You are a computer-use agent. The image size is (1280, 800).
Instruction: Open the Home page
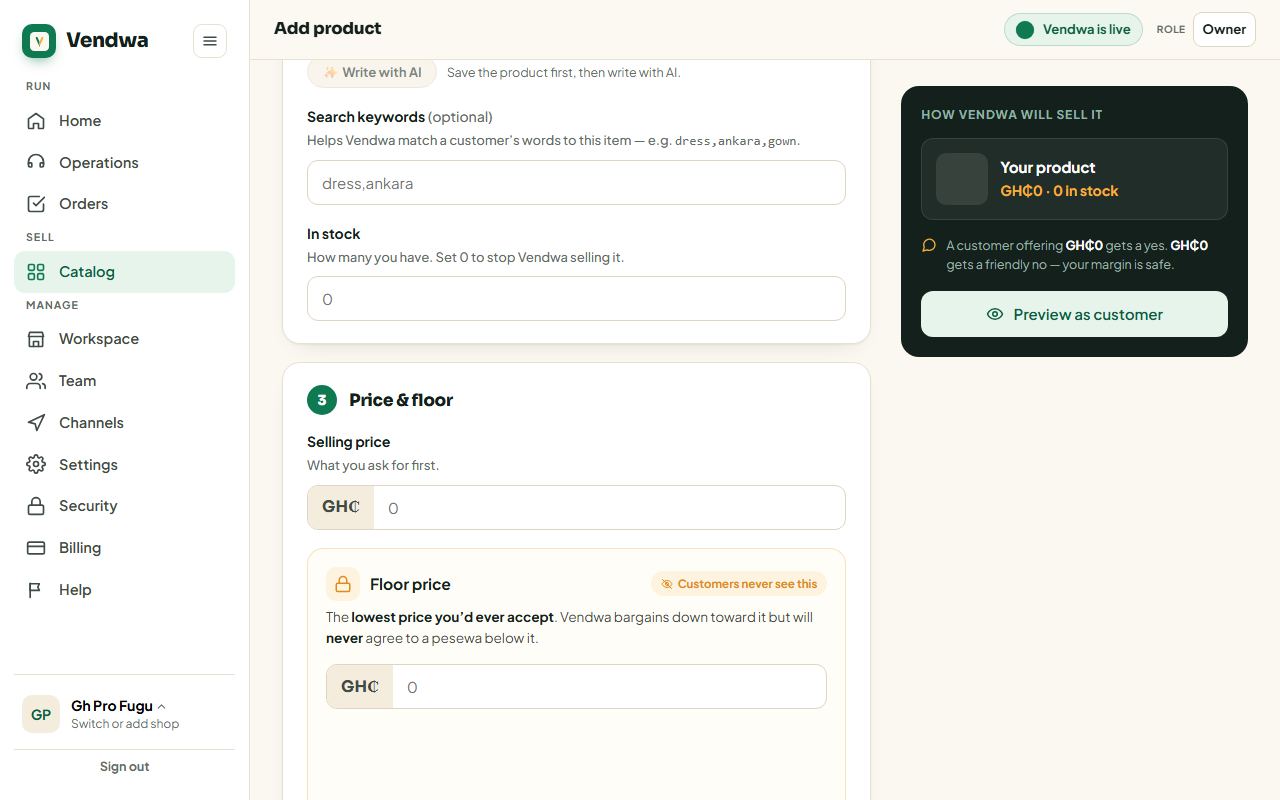(x=124, y=121)
